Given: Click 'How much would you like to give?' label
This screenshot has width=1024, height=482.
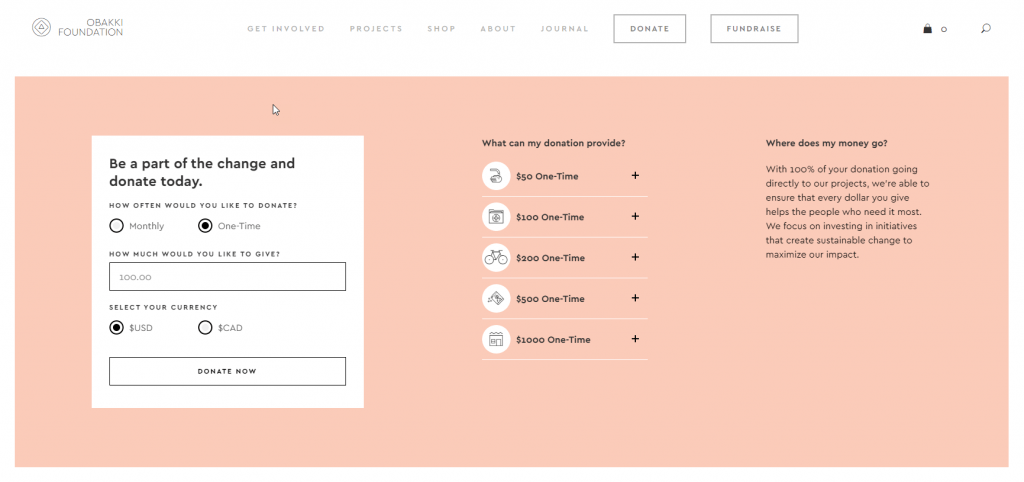Looking at the screenshot, I should tap(195, 254).
